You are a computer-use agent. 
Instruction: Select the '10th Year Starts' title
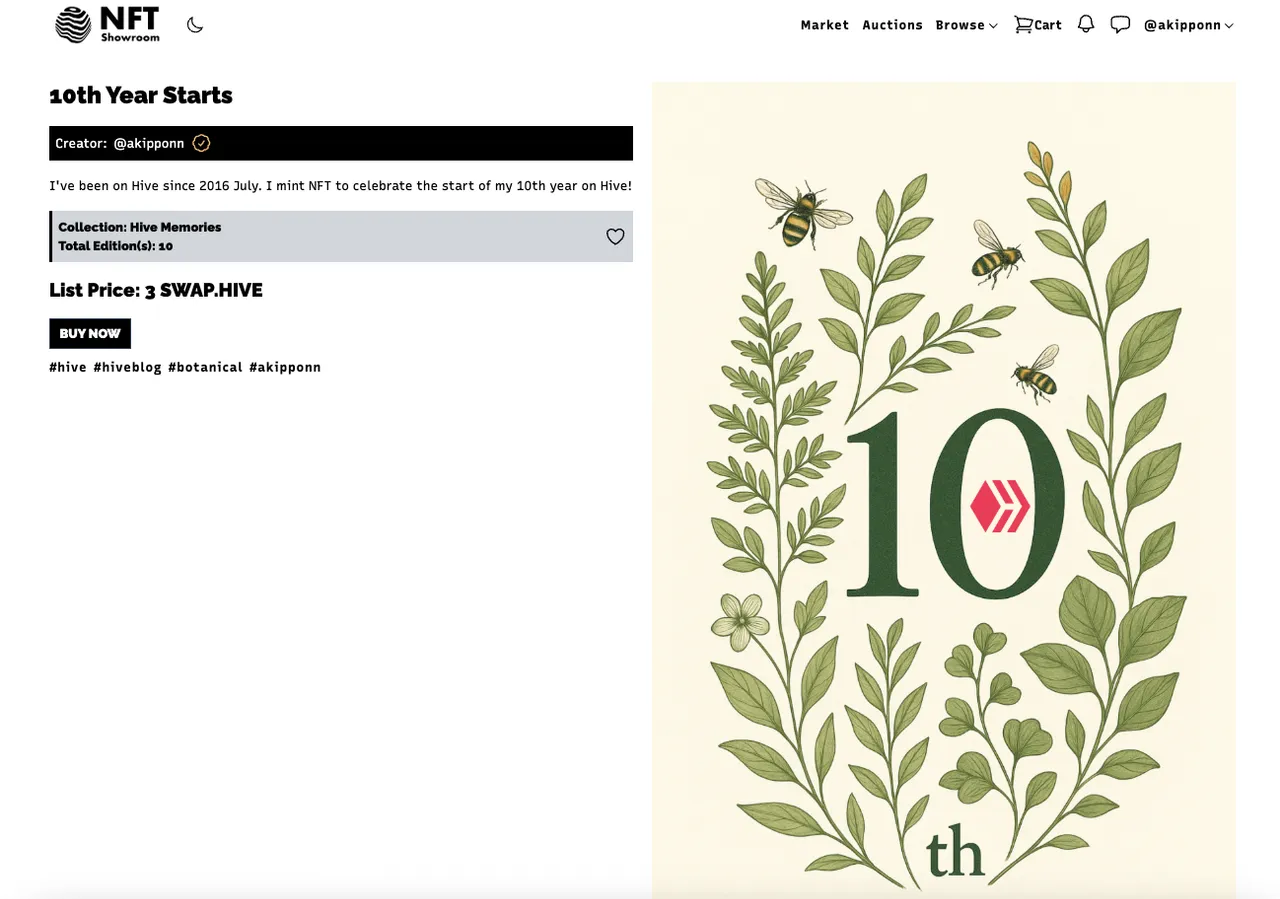tap(141, 95)
